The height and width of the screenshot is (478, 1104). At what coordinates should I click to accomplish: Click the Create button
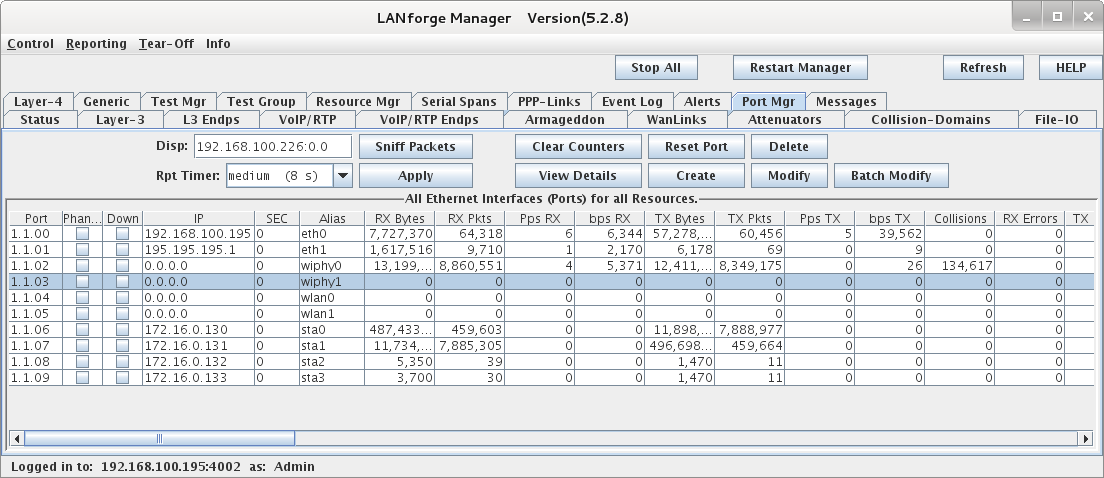696,176
